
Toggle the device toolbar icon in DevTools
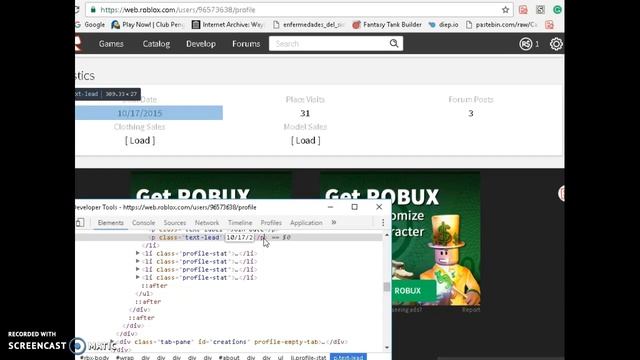pyautogui.click(x=80, y=222)
